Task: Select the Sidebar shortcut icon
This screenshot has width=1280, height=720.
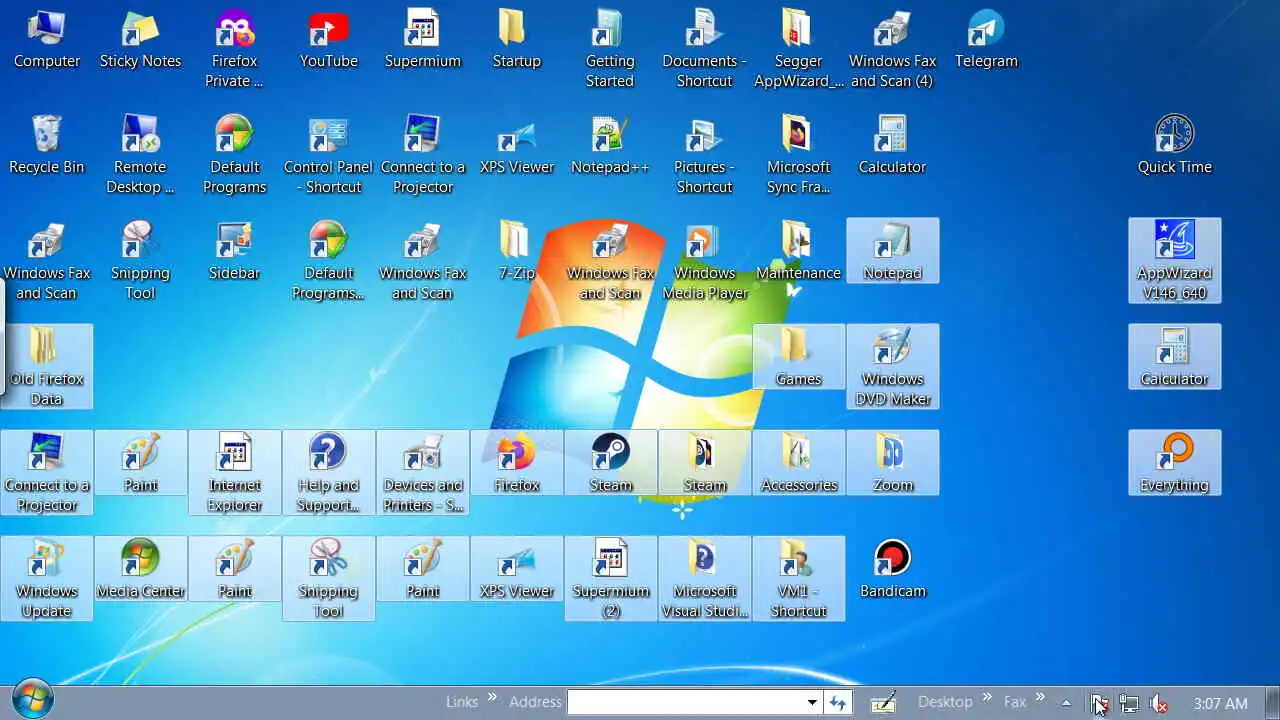Action: 235,252
